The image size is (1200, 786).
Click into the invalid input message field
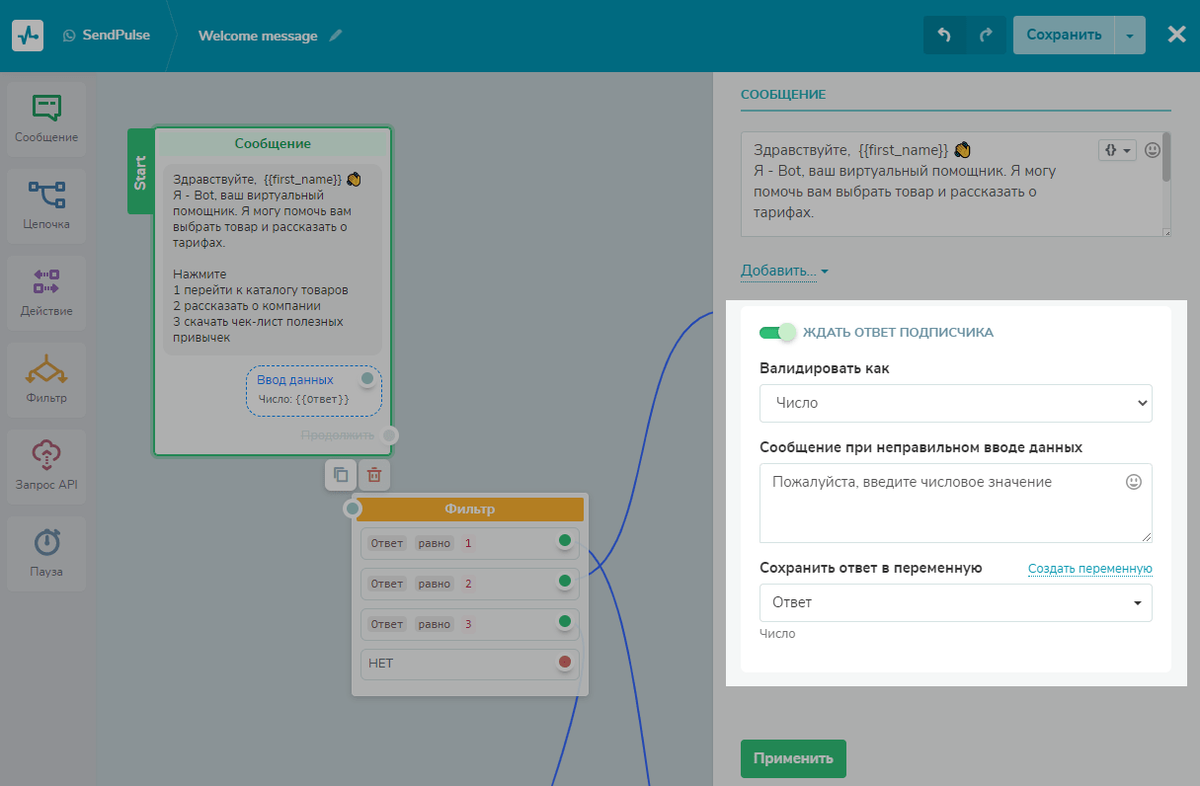pyautogui.click(x=956, y=503)
